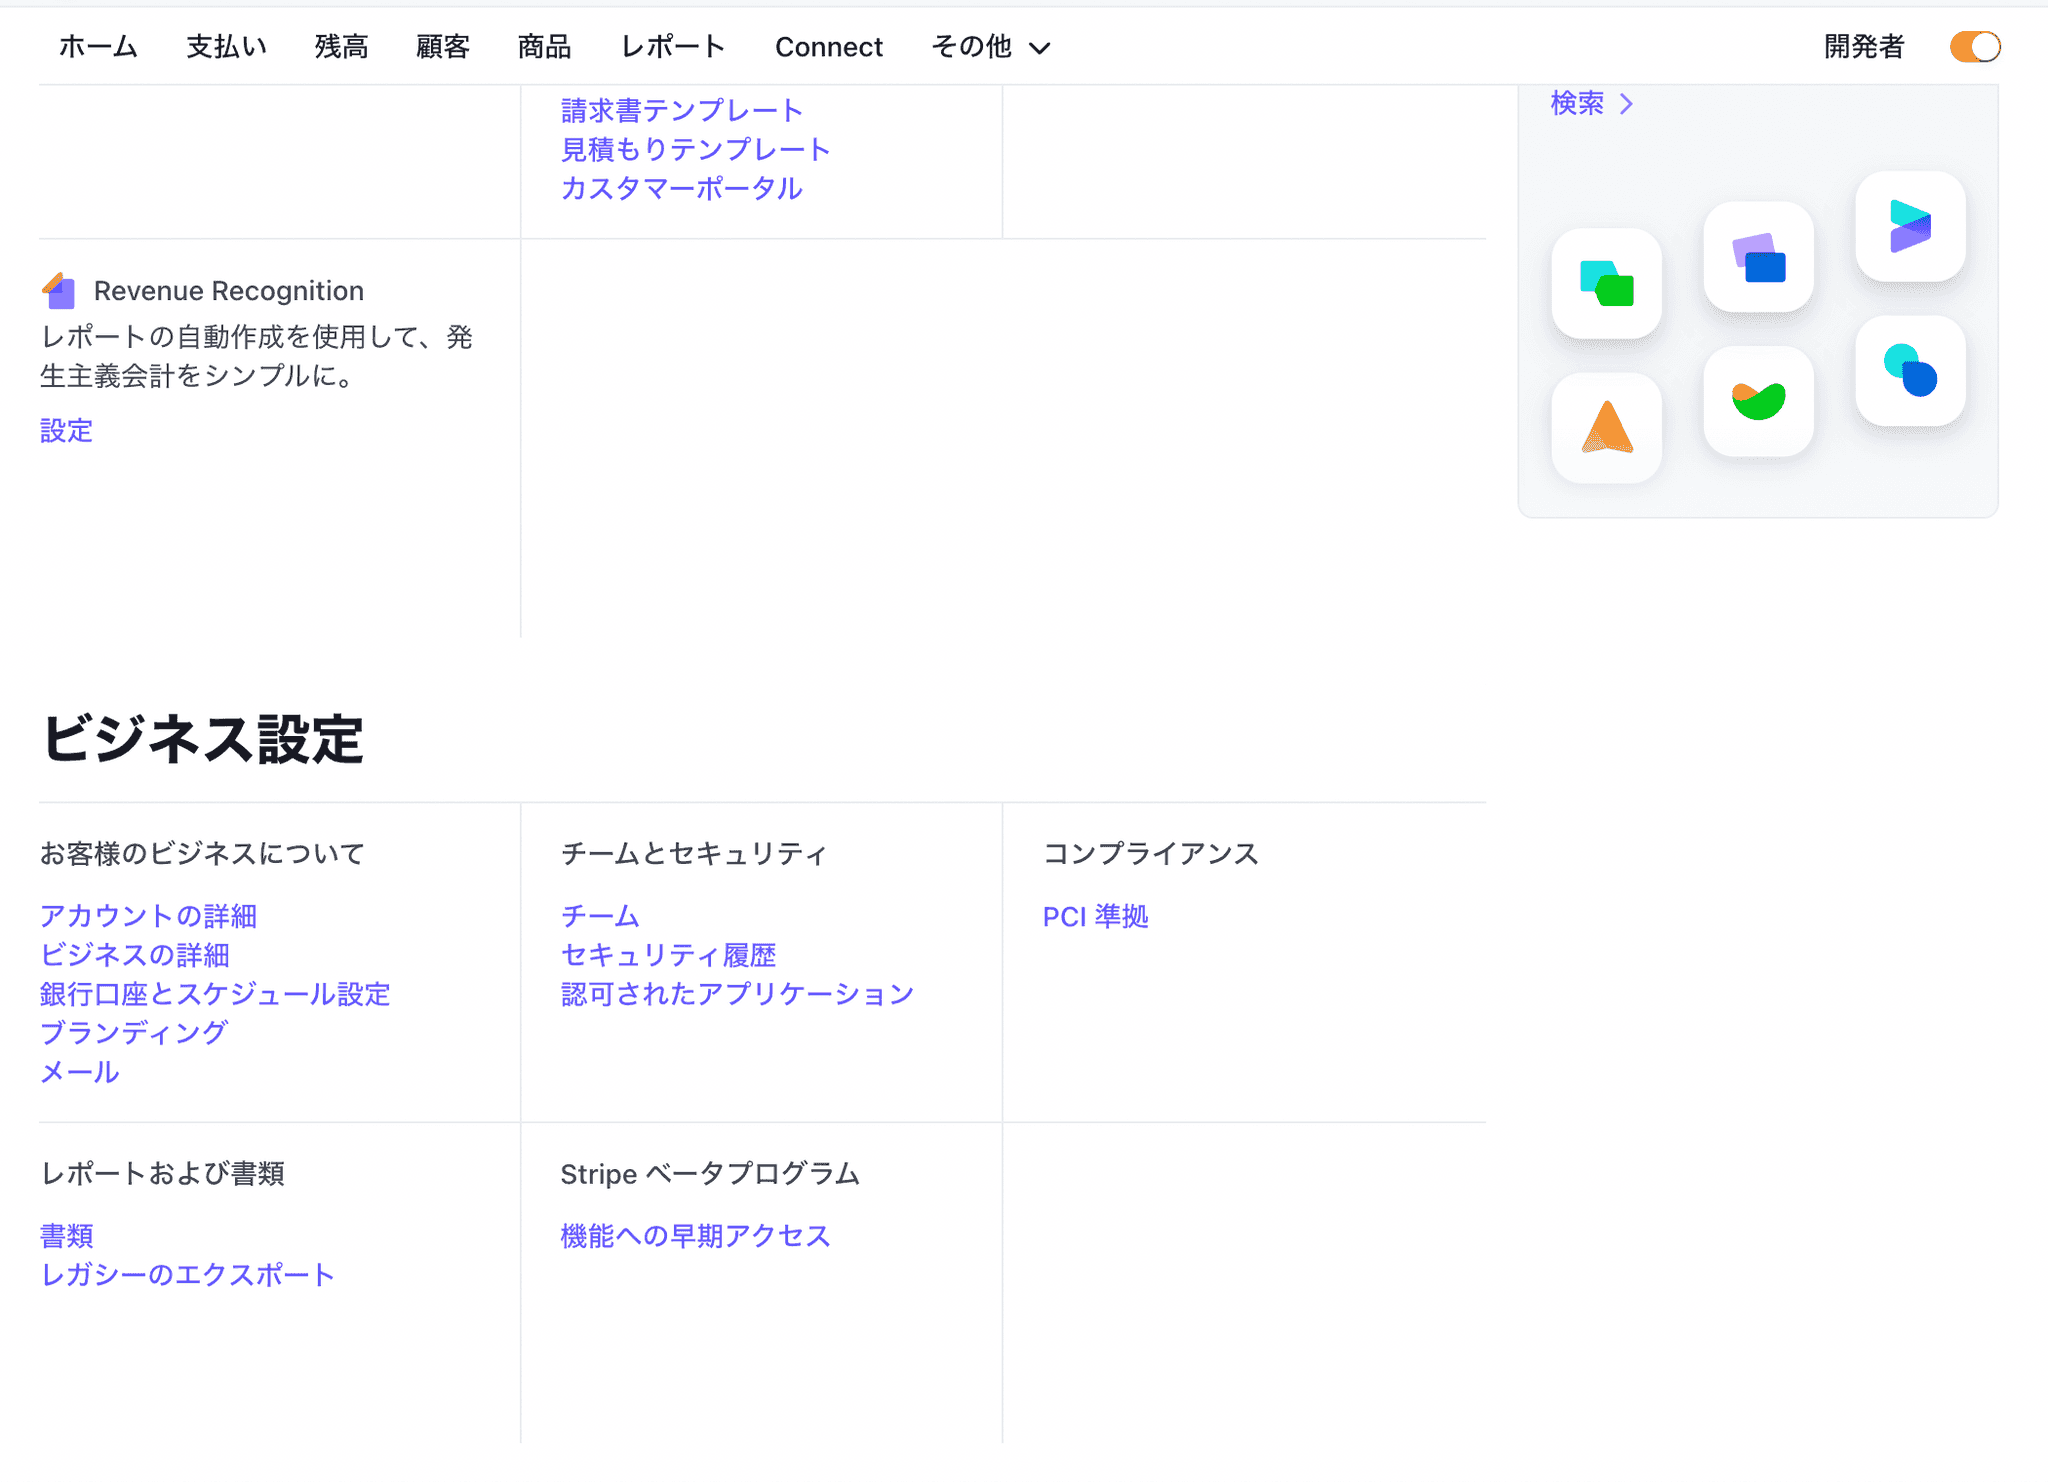Click the cyan and blue circles app icon
Image resolution: width=2048 pixels, height=1482 pixels.
coord(1910,371)
